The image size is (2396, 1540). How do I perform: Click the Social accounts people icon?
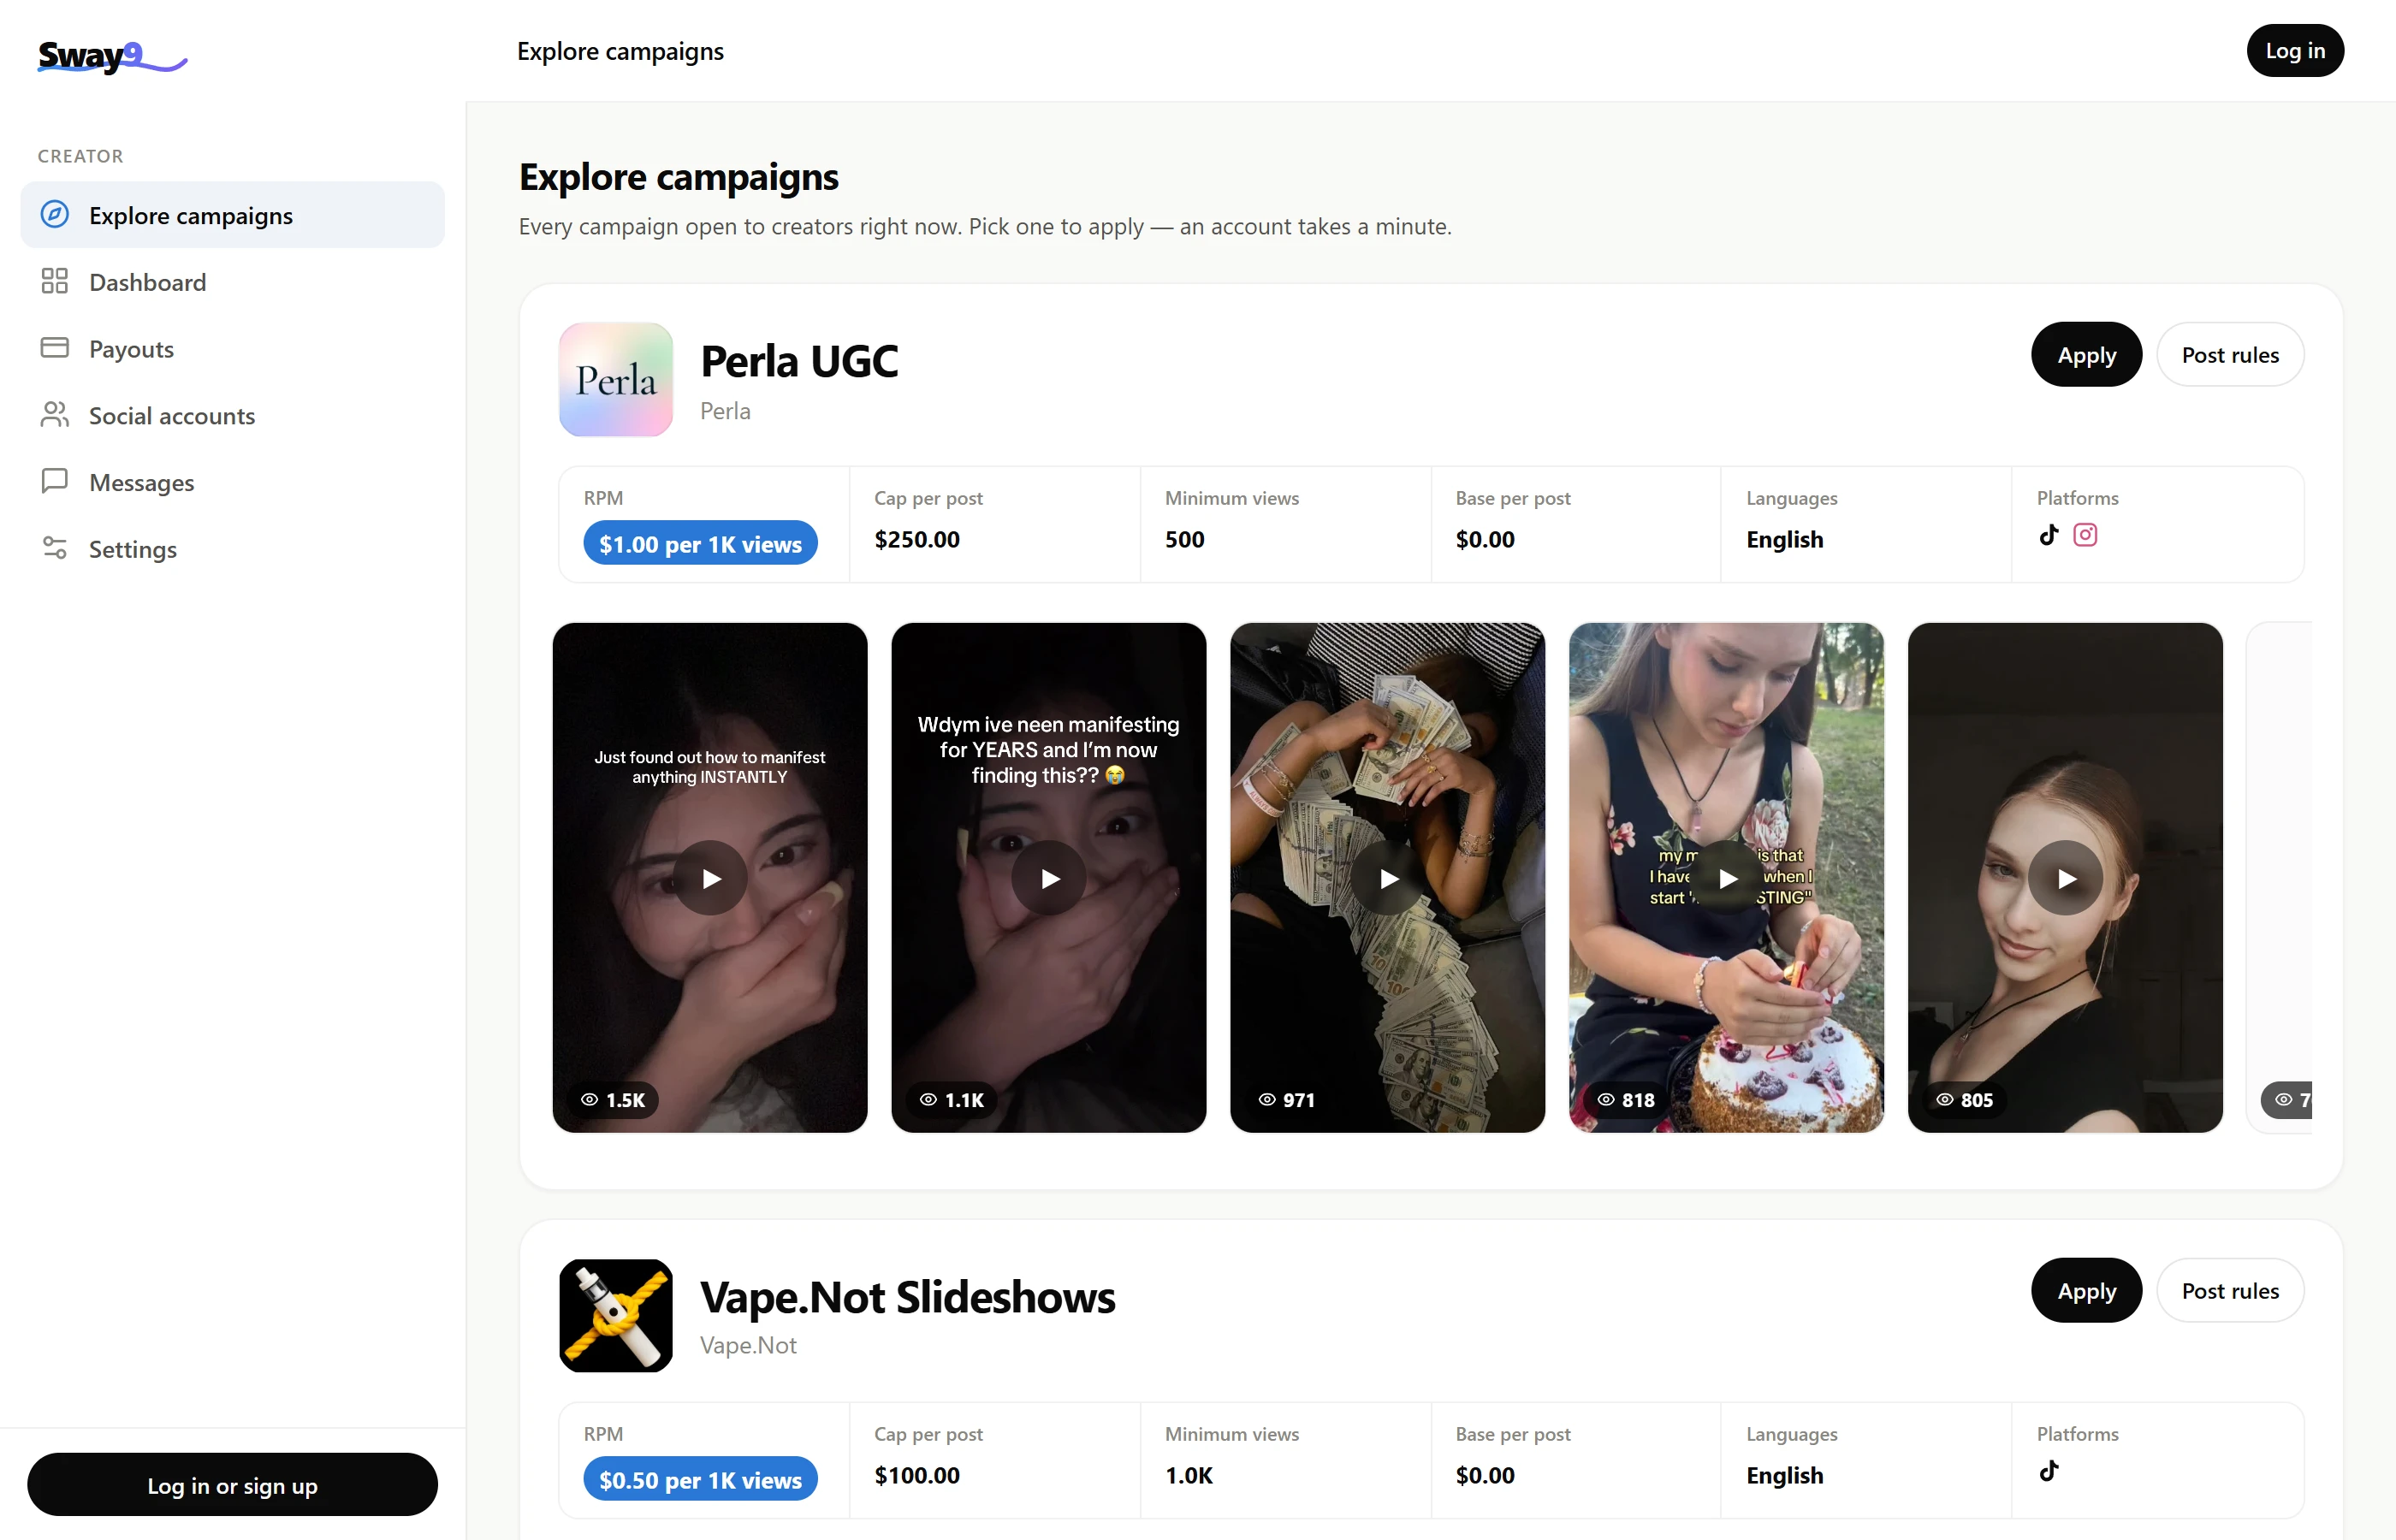click(x=55, y=415)
